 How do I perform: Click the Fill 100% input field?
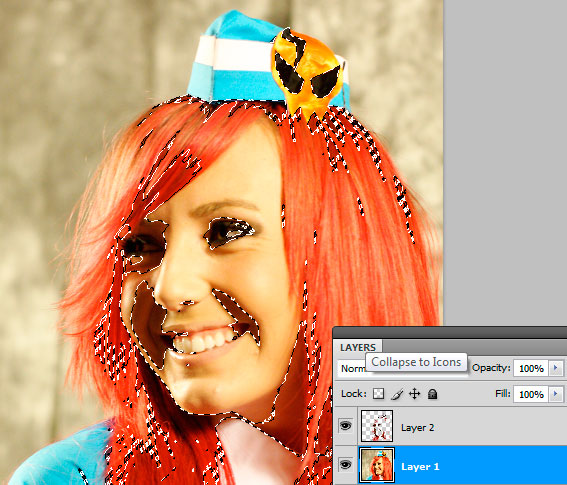click(x=531, y=394)
